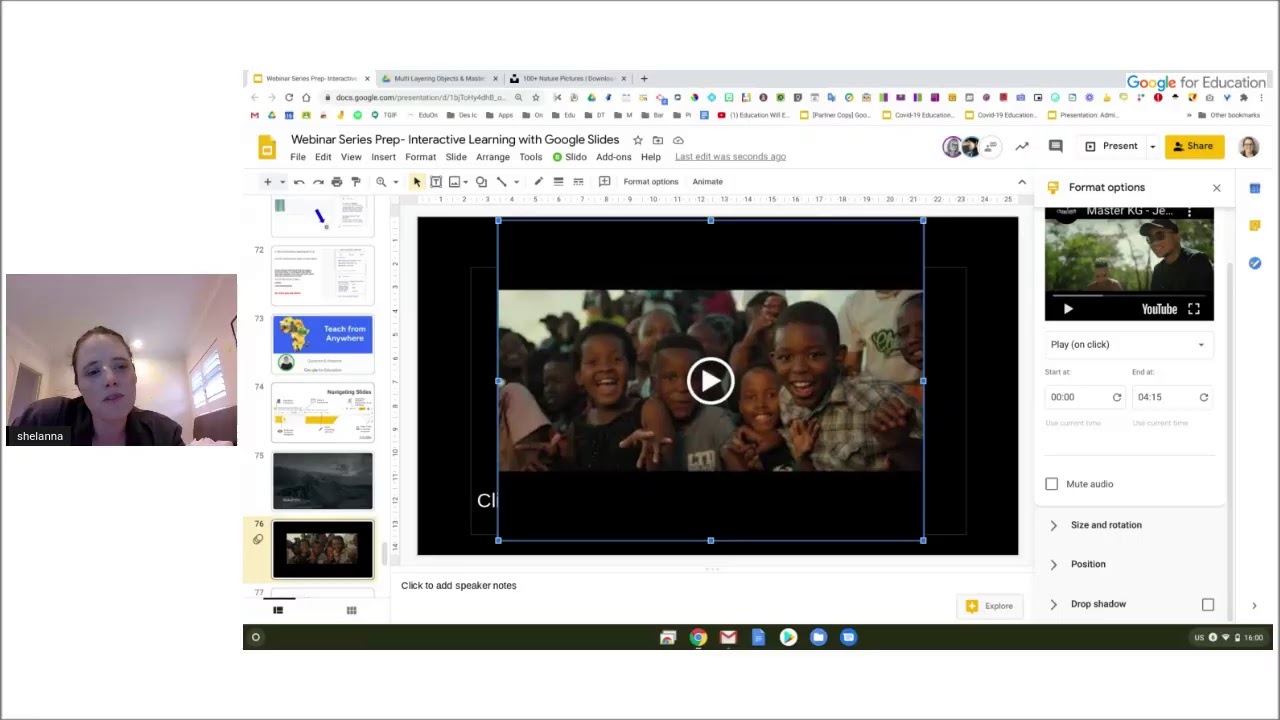Switch to filmstrip view icon
Screen dimensions: 1280x720
click(278, 610)
